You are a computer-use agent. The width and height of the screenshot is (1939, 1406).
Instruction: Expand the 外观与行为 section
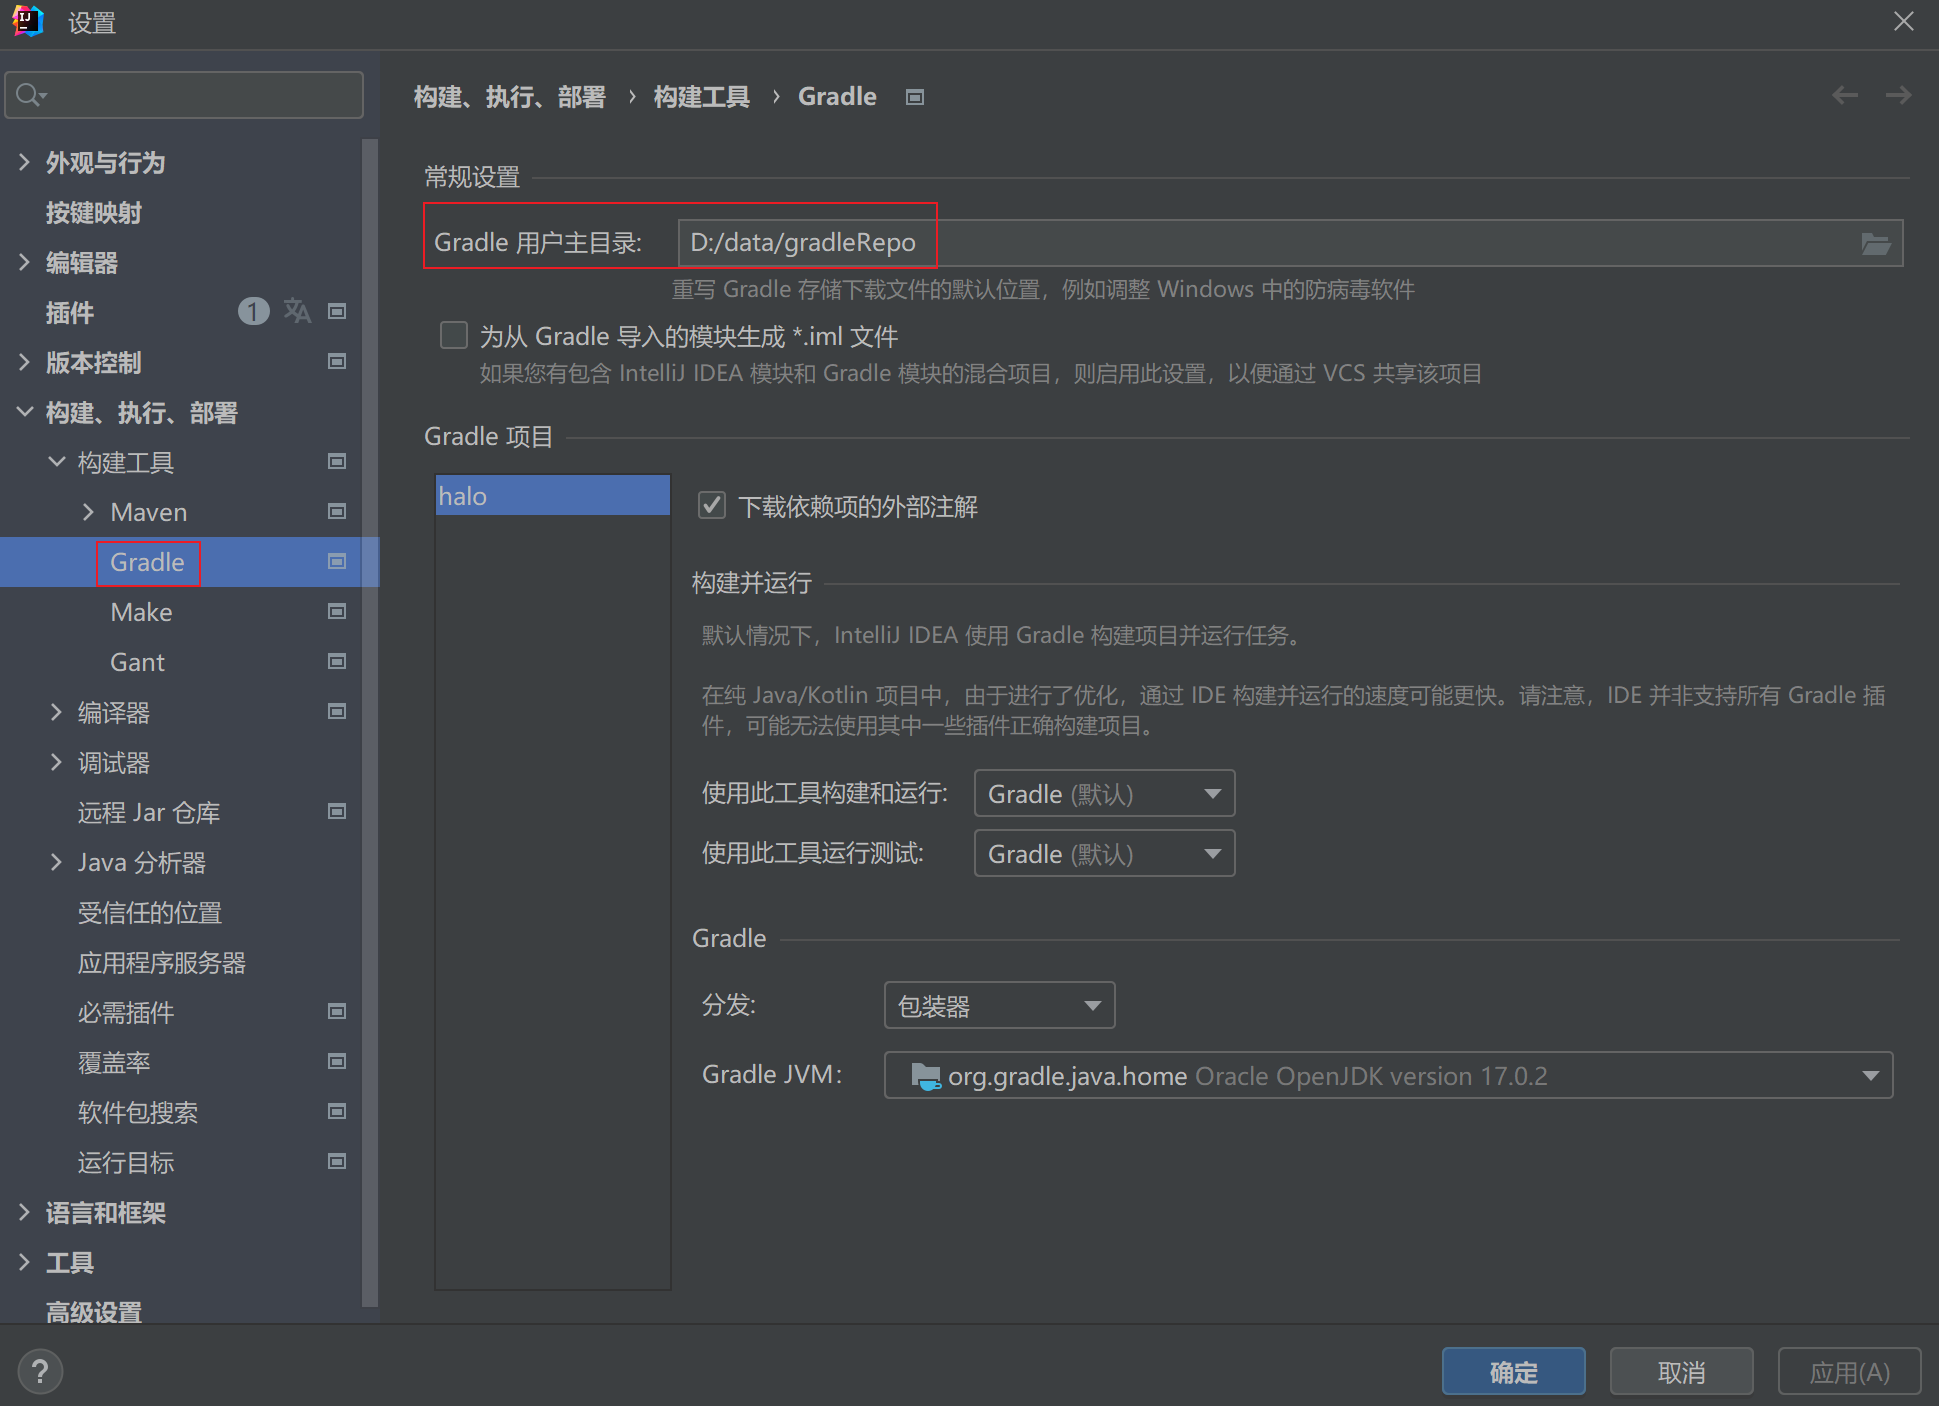24,162
